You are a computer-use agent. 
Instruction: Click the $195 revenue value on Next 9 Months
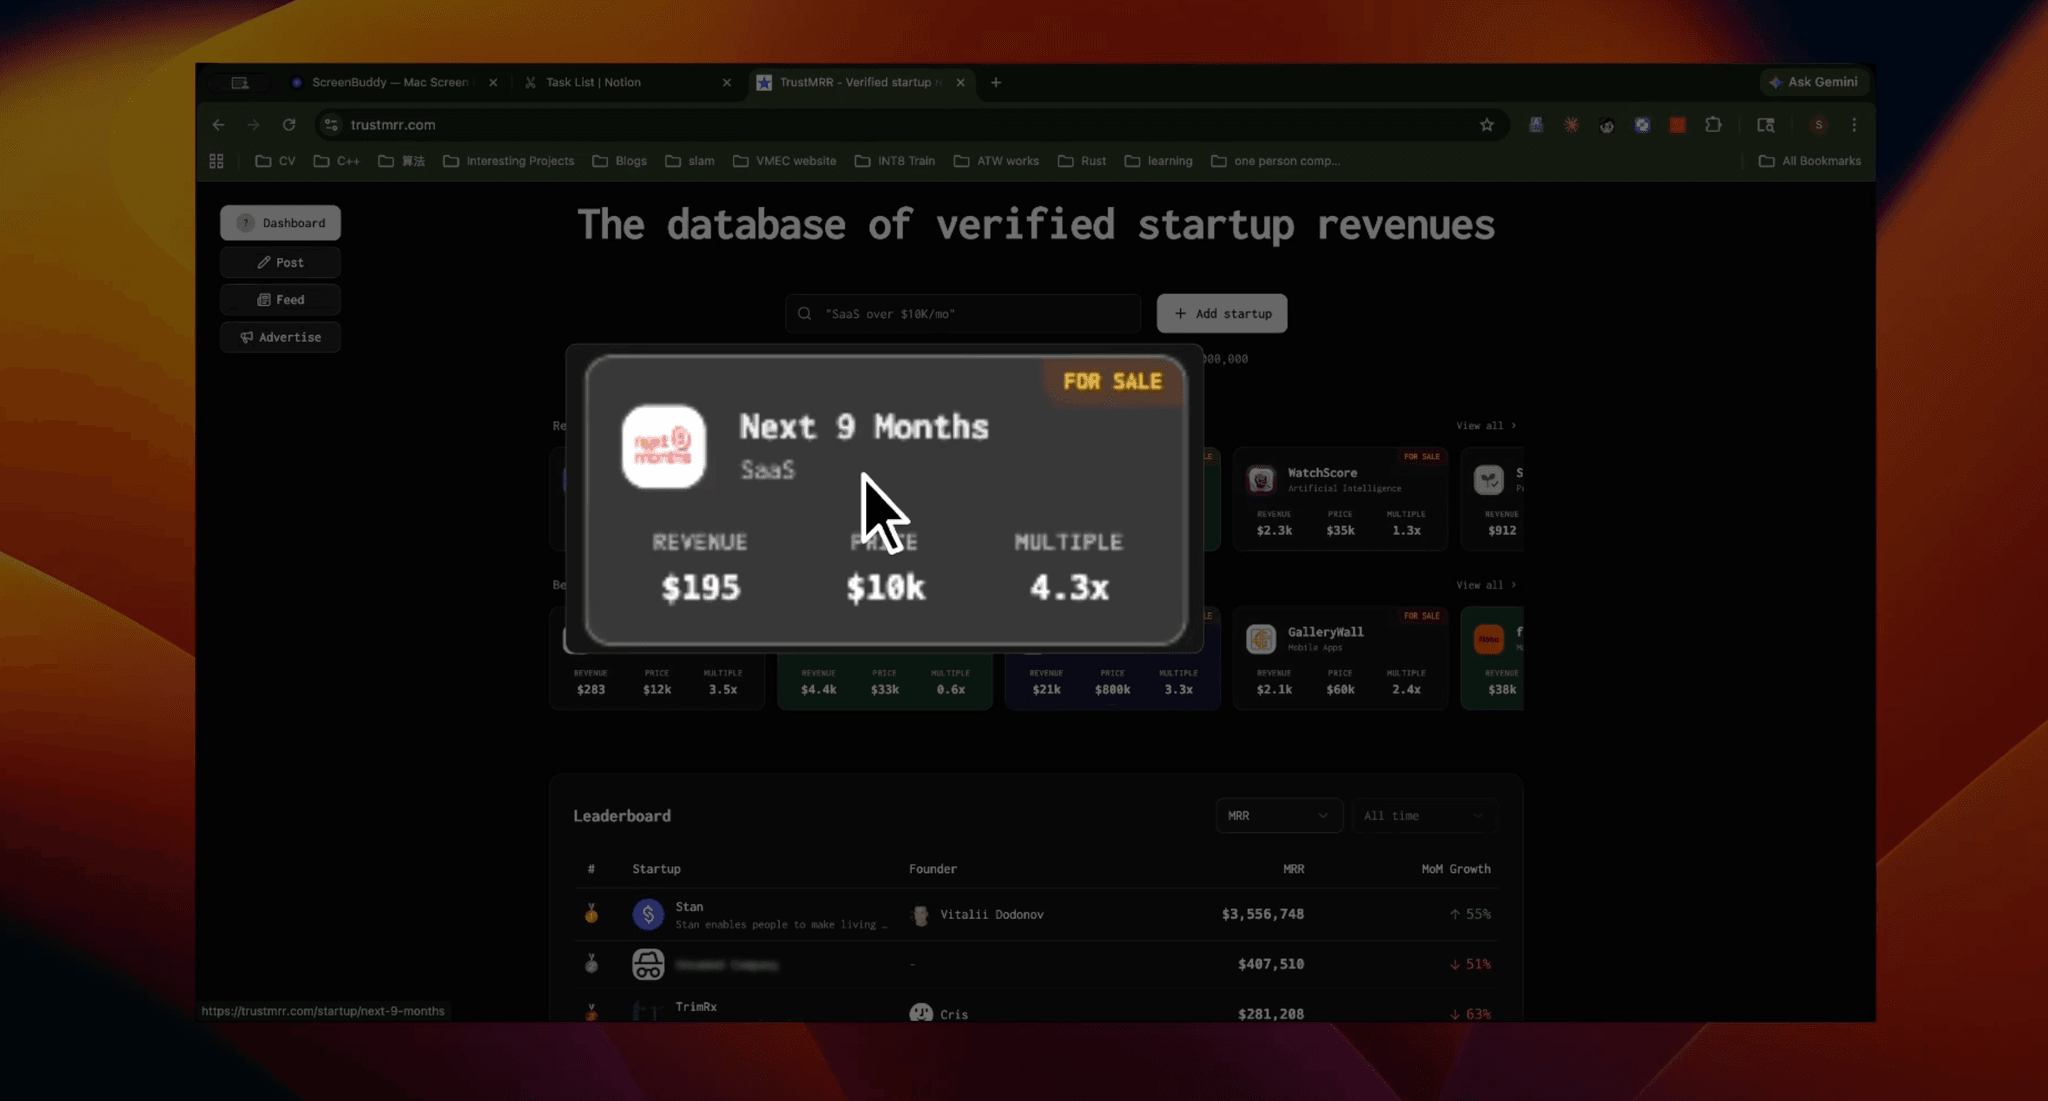700,587
